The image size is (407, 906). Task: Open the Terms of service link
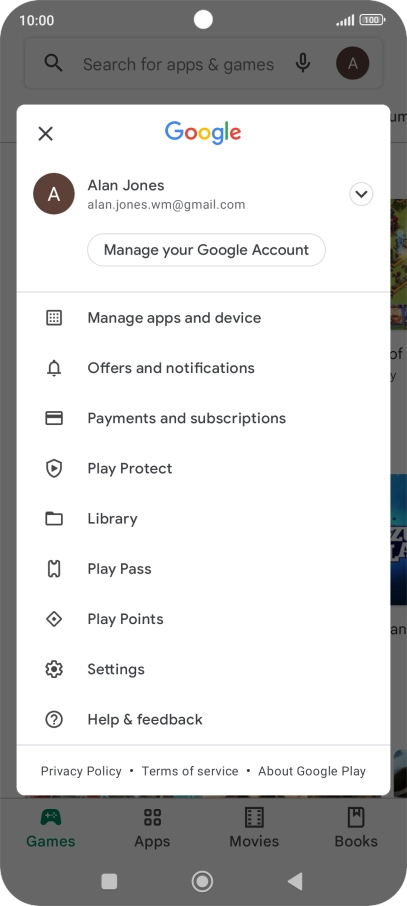pyautogui.click(x=190, y=771)
